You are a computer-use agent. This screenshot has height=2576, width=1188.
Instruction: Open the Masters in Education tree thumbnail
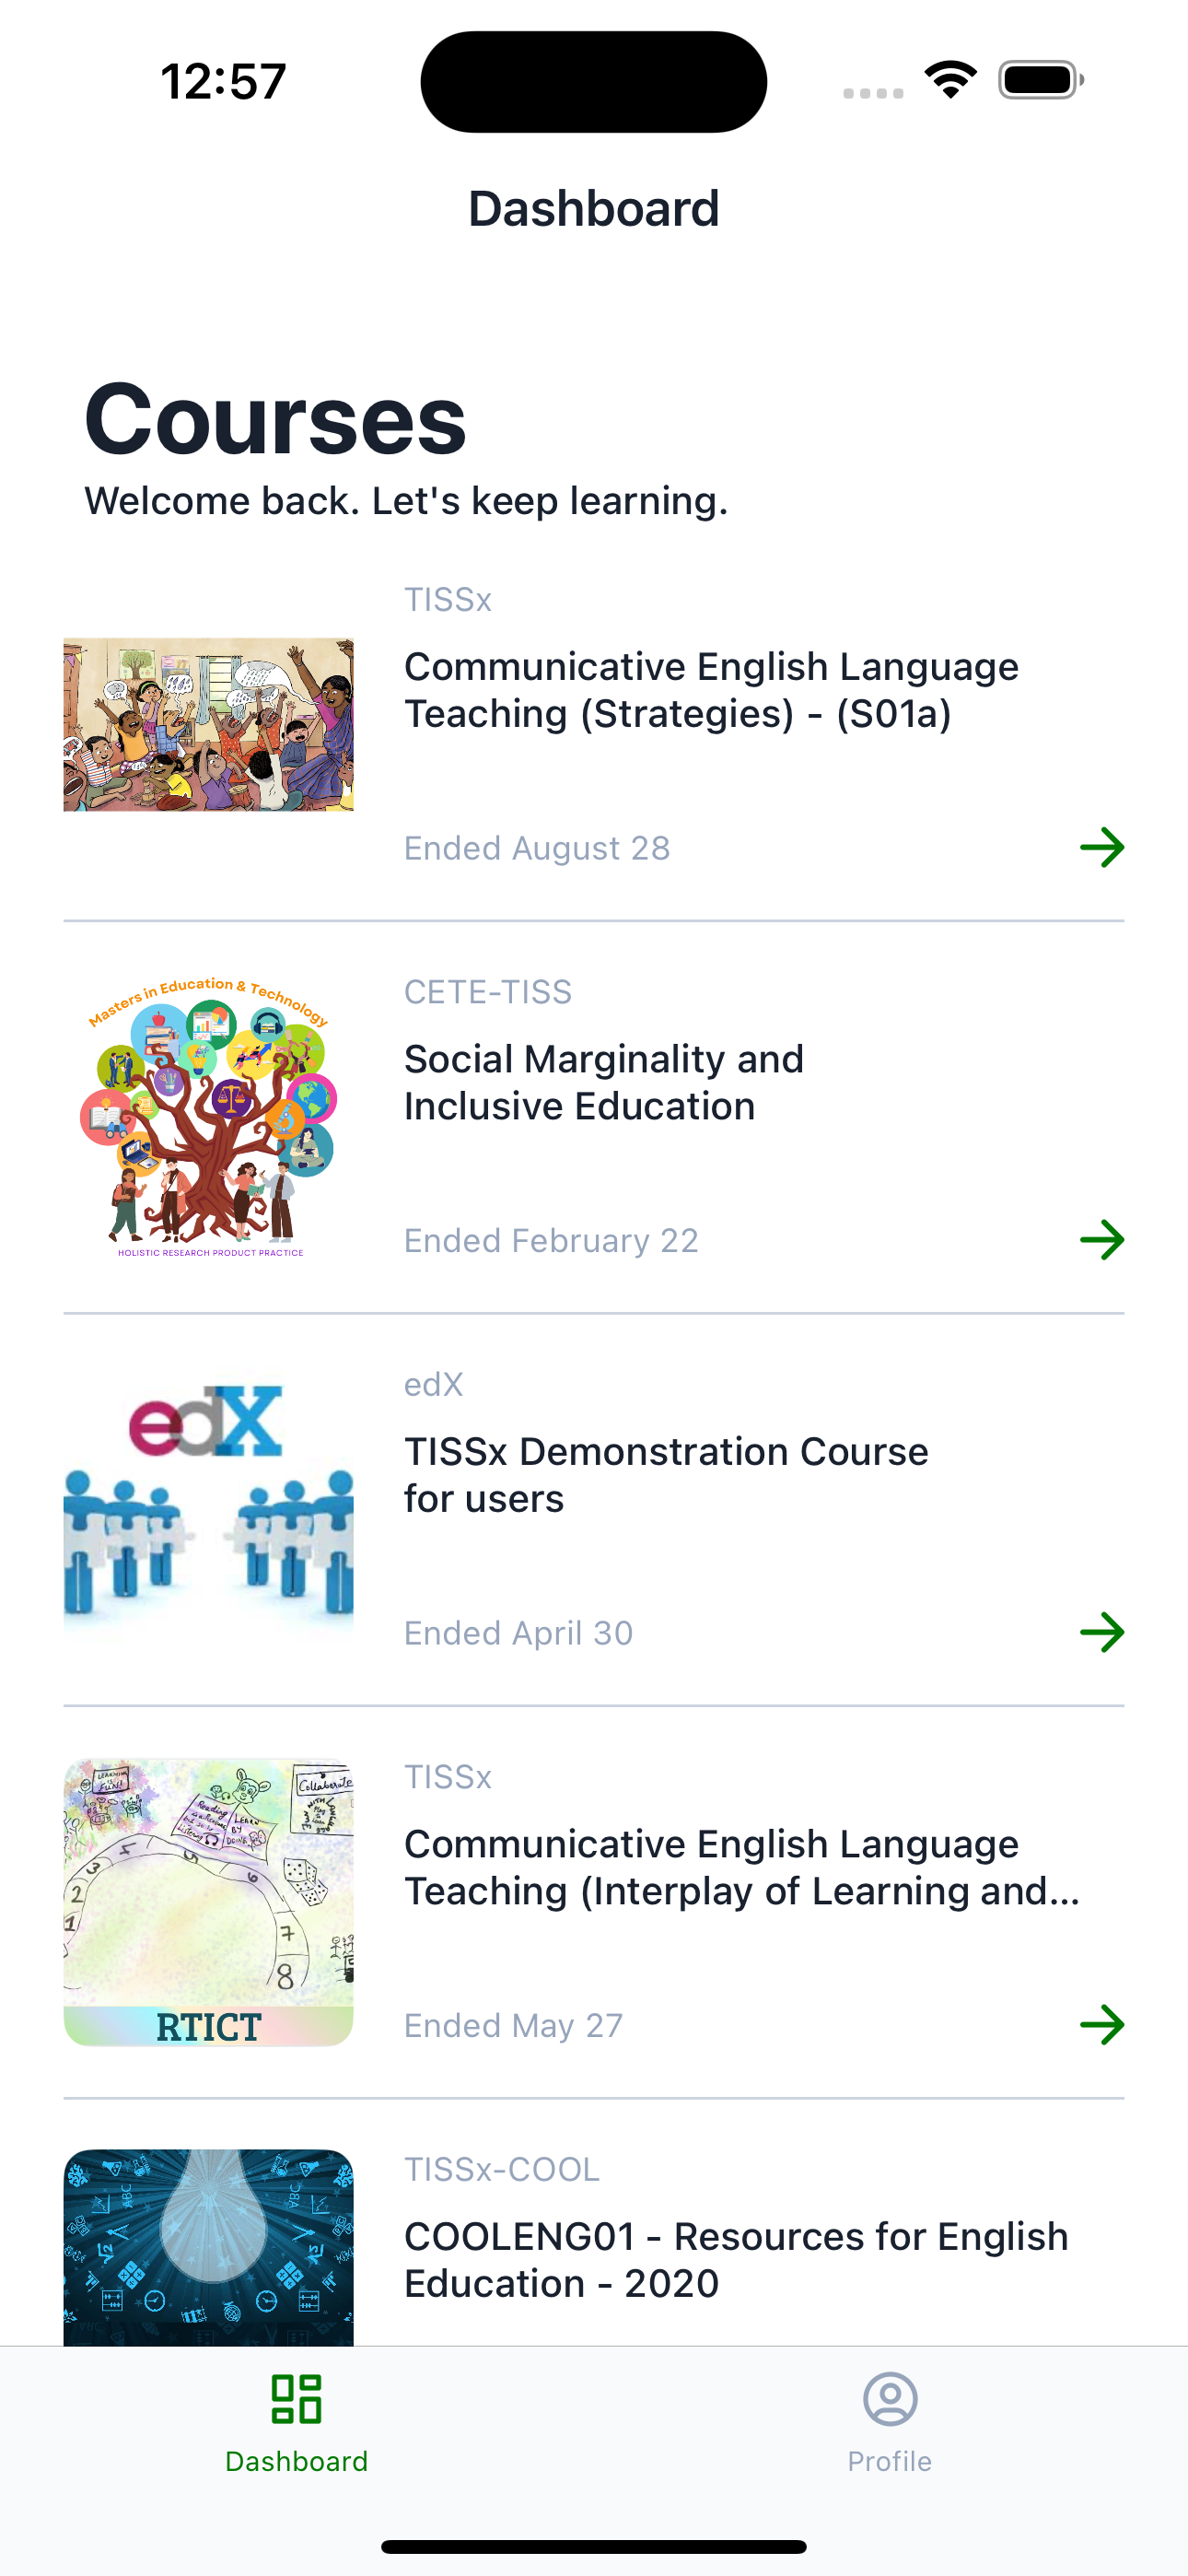[x=208, y=1116]
